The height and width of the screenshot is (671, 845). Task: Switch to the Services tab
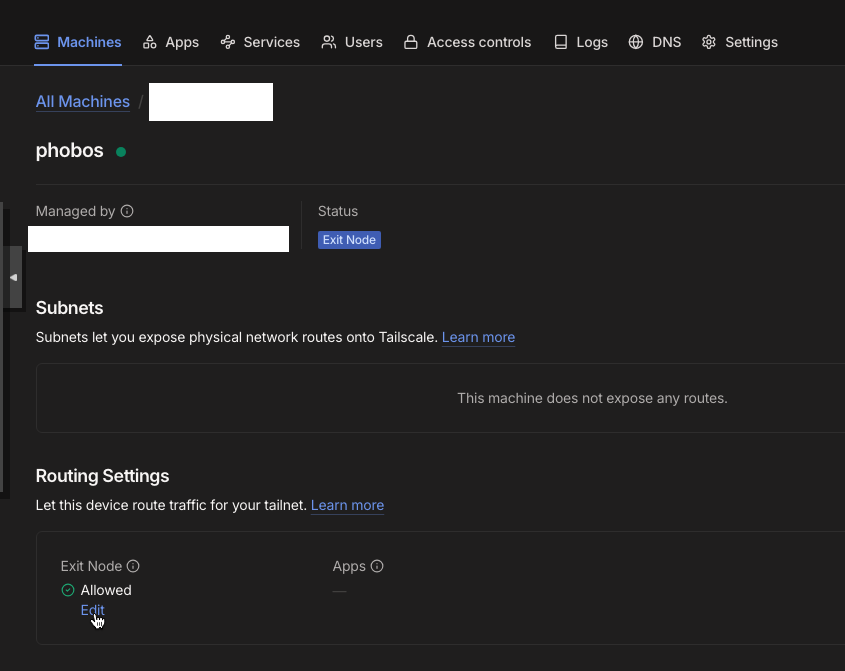[260, 42]
